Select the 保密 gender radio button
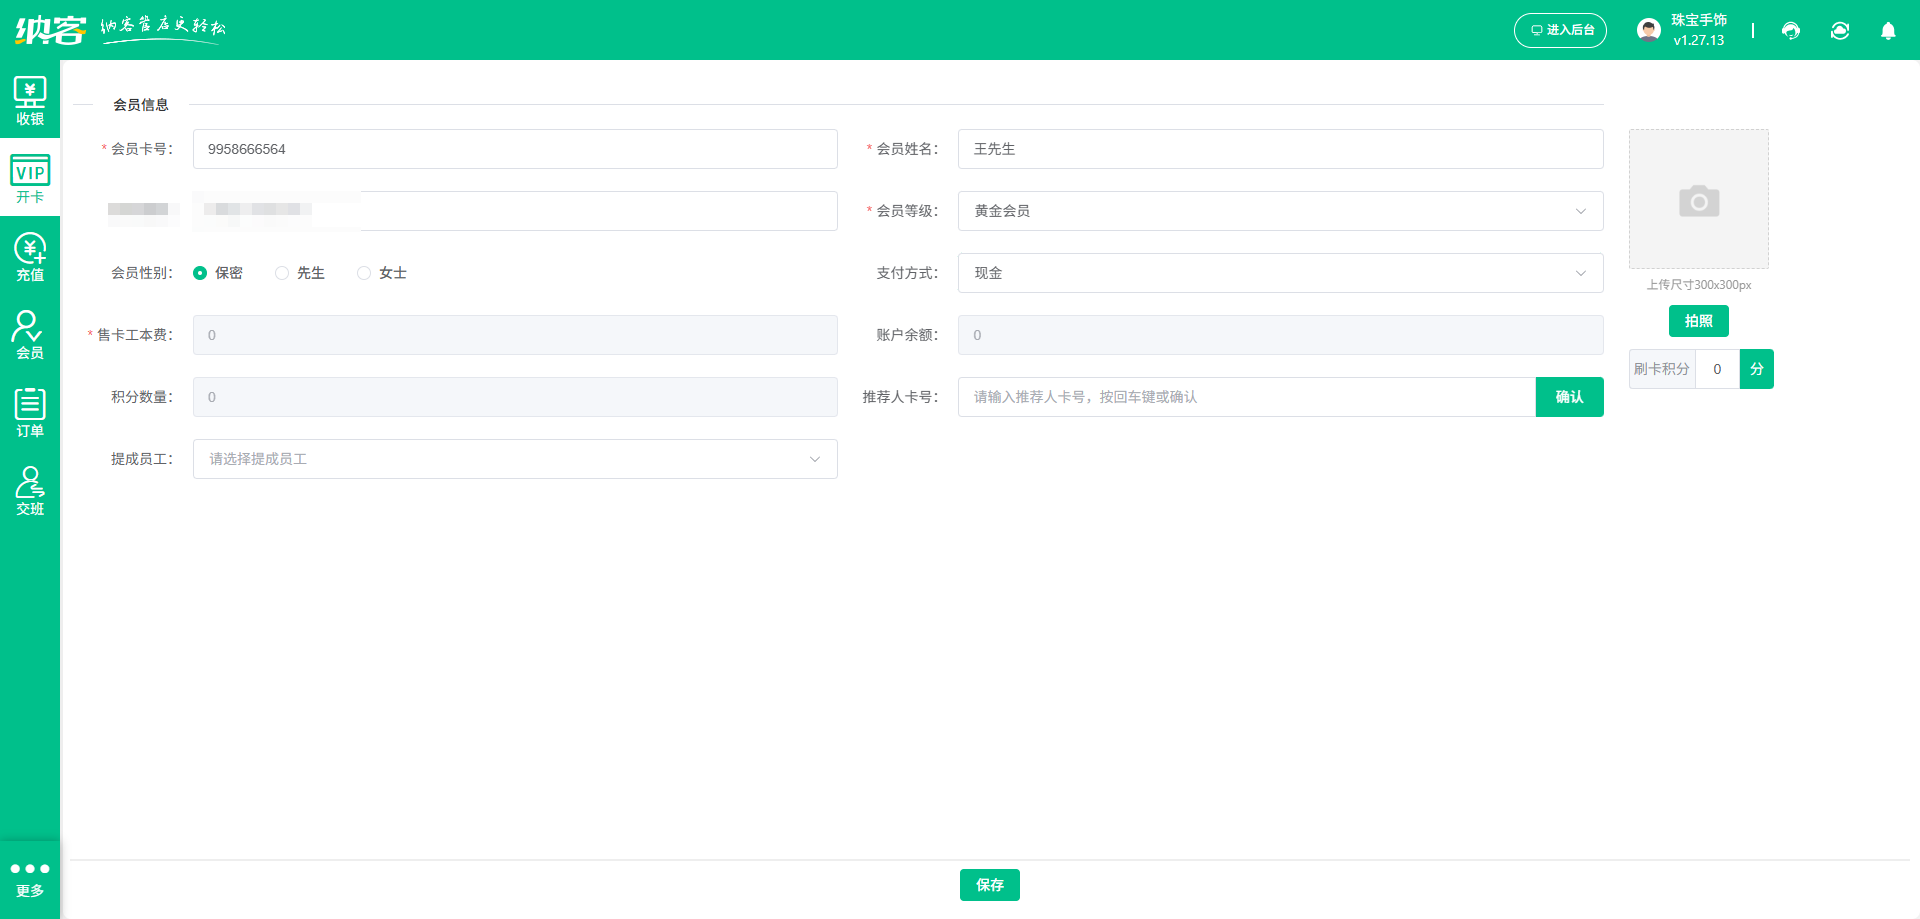 200,273
